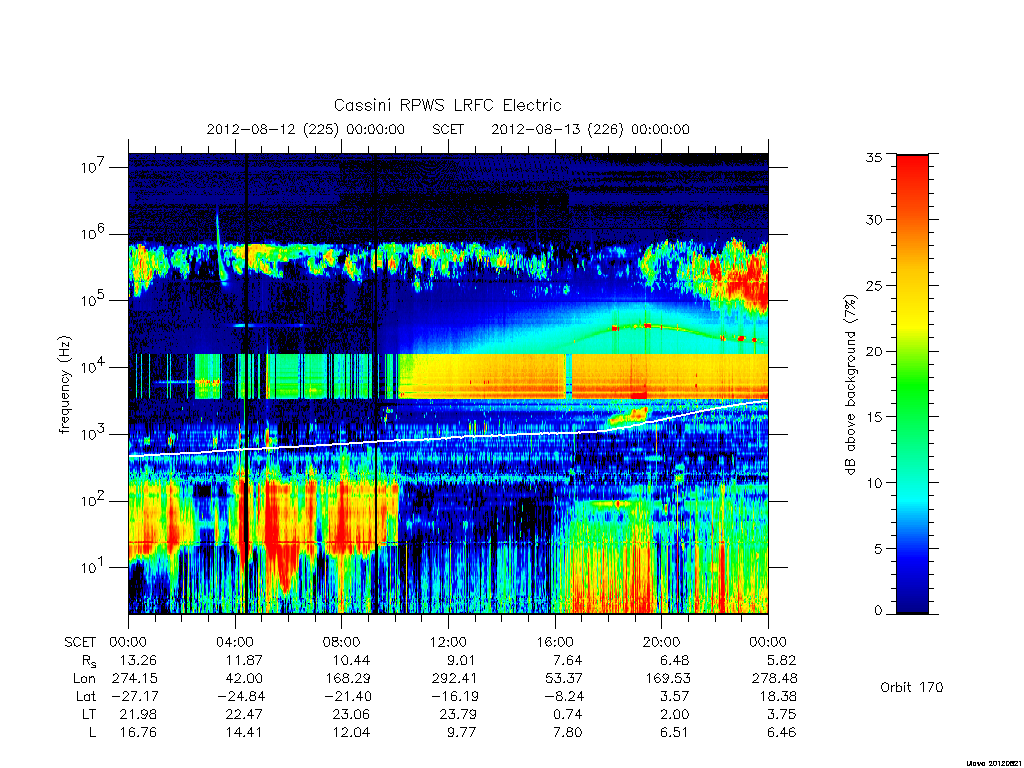Click the Lat value '-27.17'

click(133, 696)
